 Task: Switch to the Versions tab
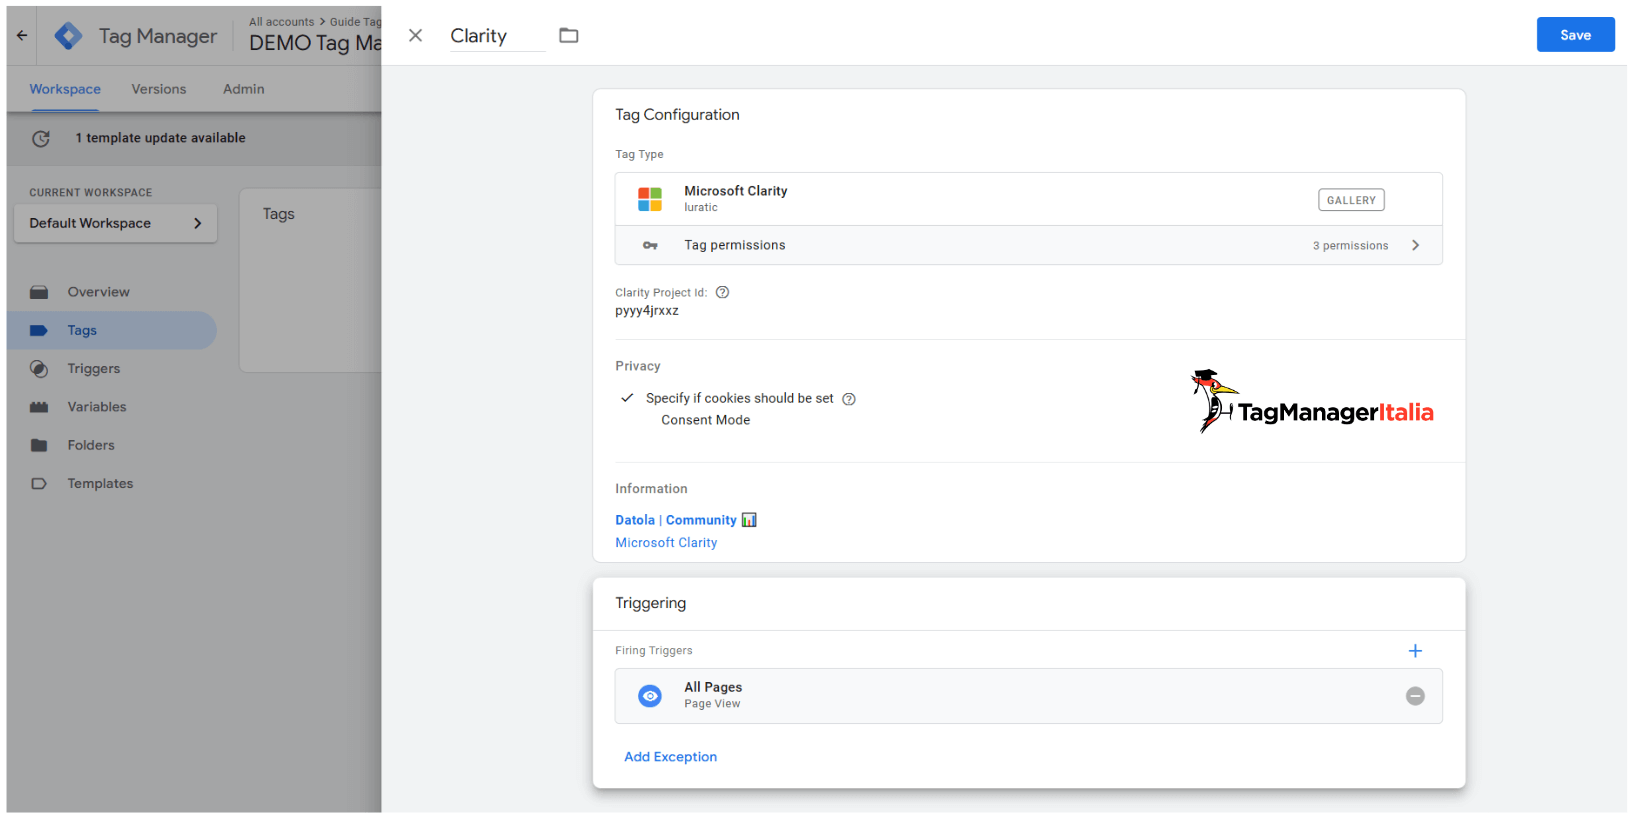[x=158, y=89]
